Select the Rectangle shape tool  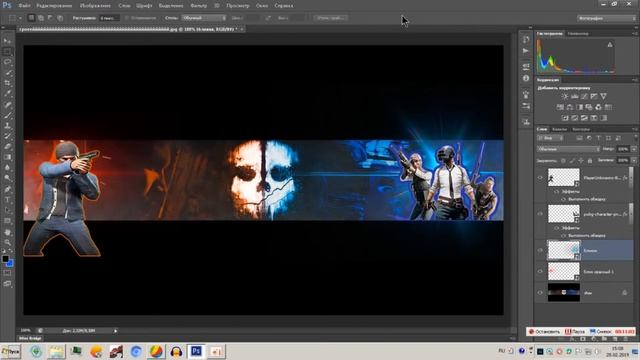7,221
